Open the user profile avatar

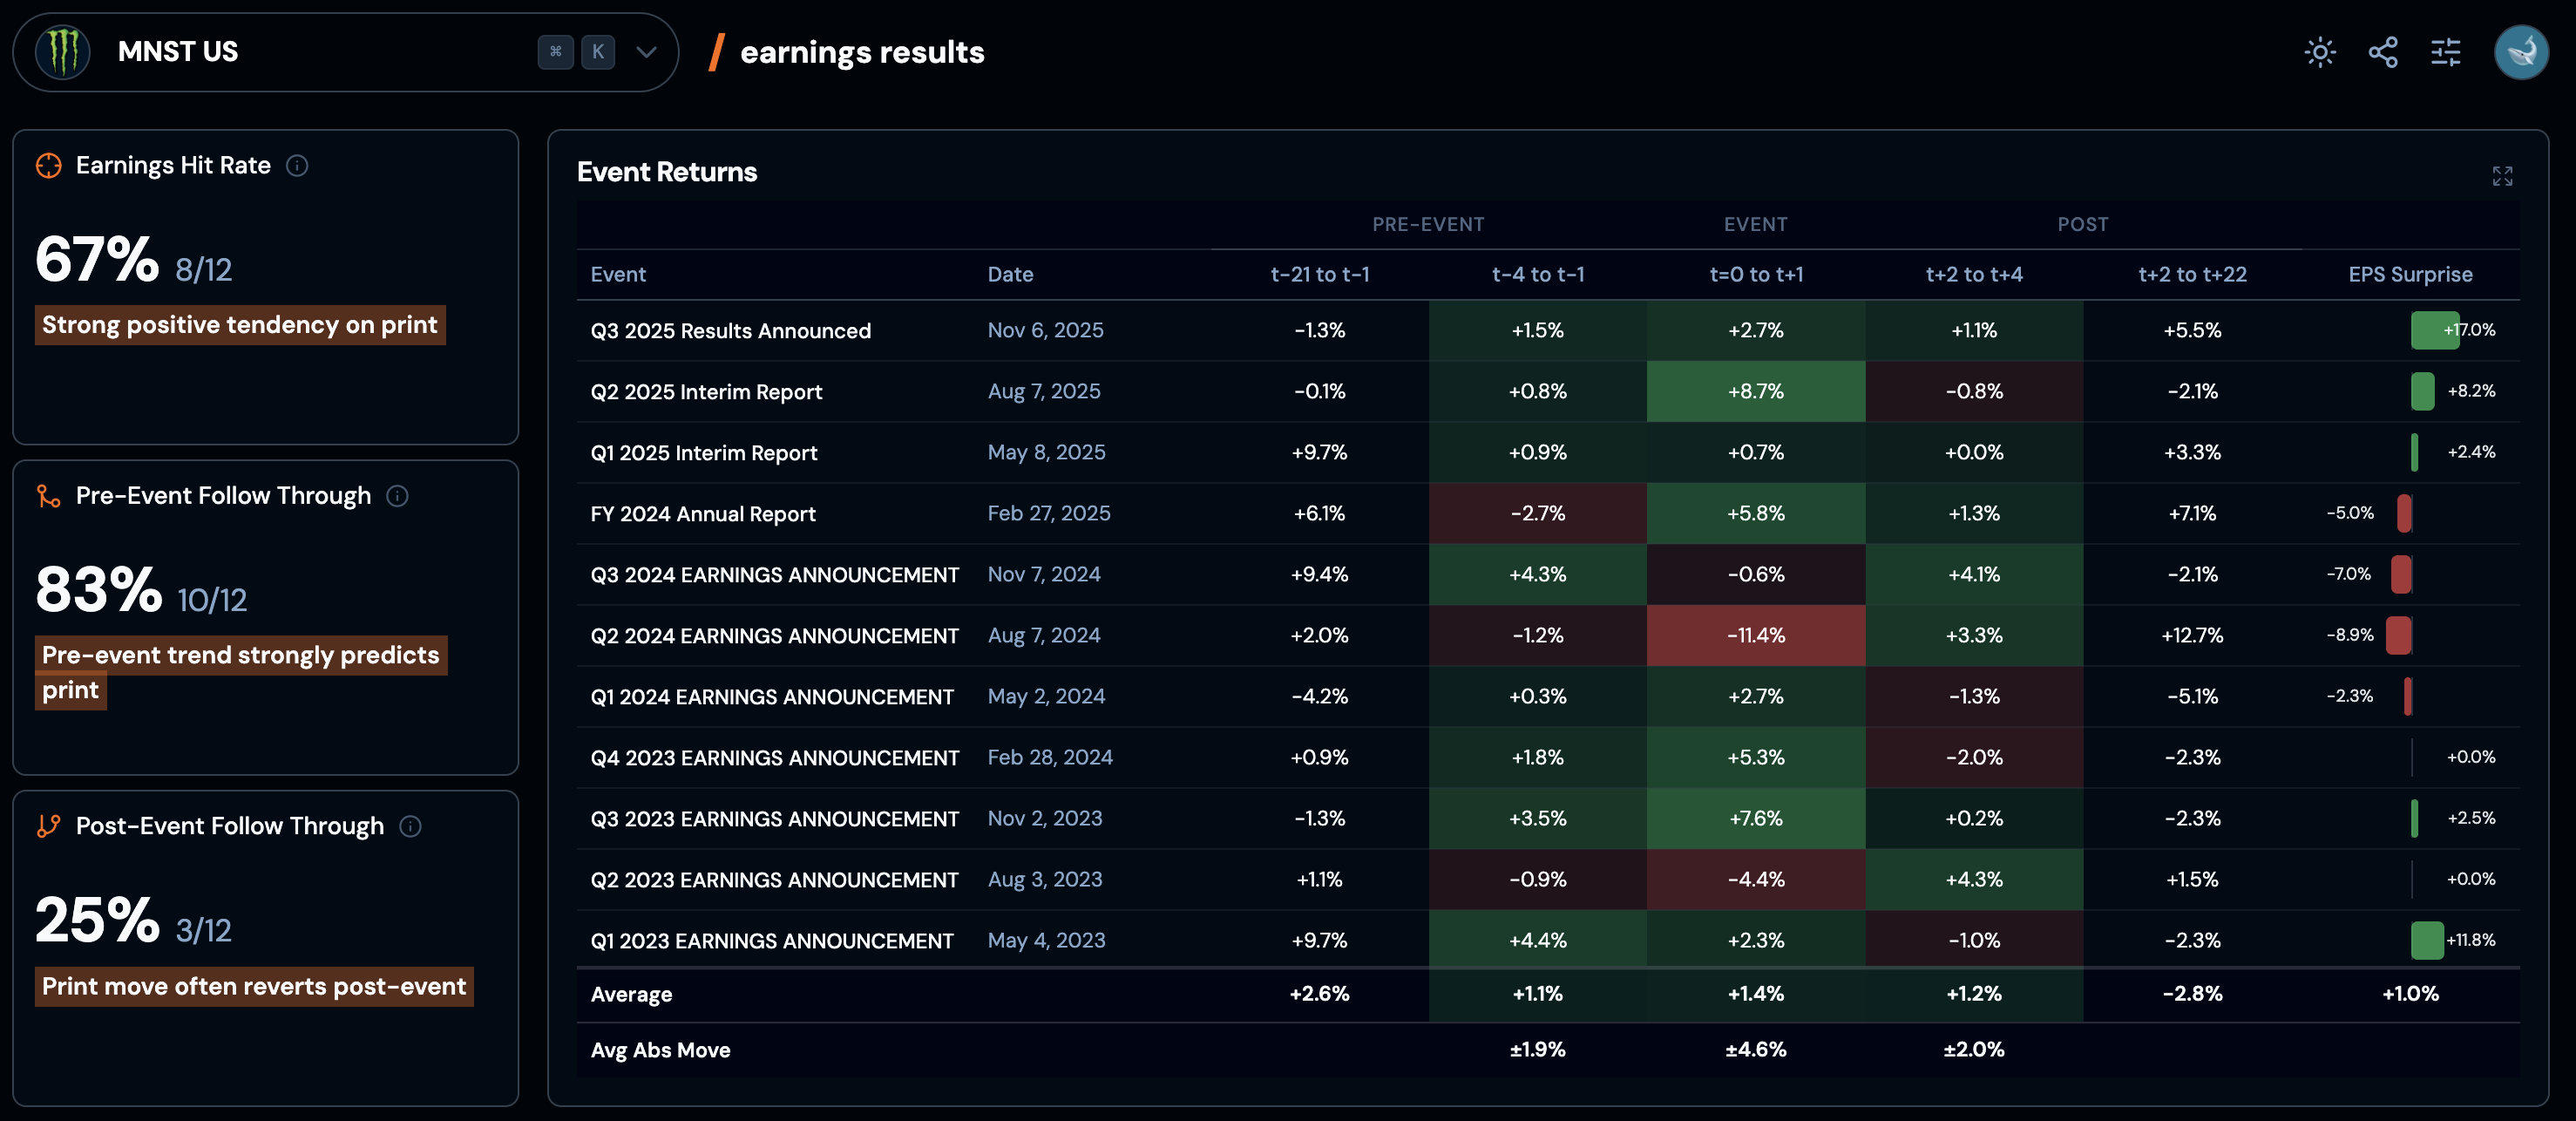pos(2520,52)
